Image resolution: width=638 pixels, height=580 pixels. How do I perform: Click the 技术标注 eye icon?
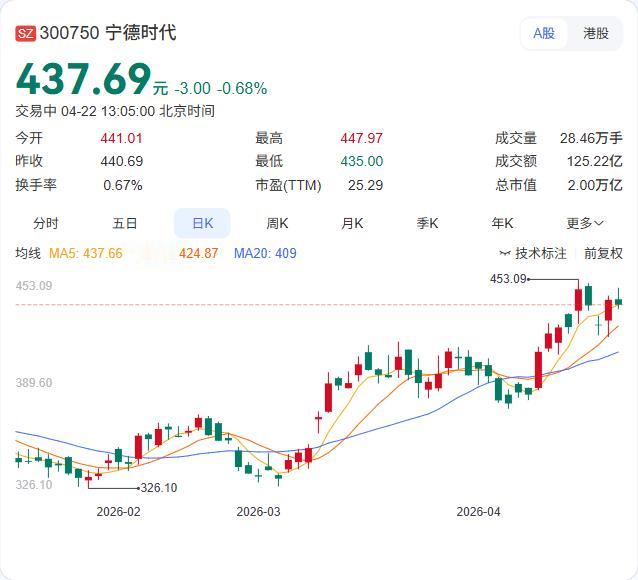505,254
